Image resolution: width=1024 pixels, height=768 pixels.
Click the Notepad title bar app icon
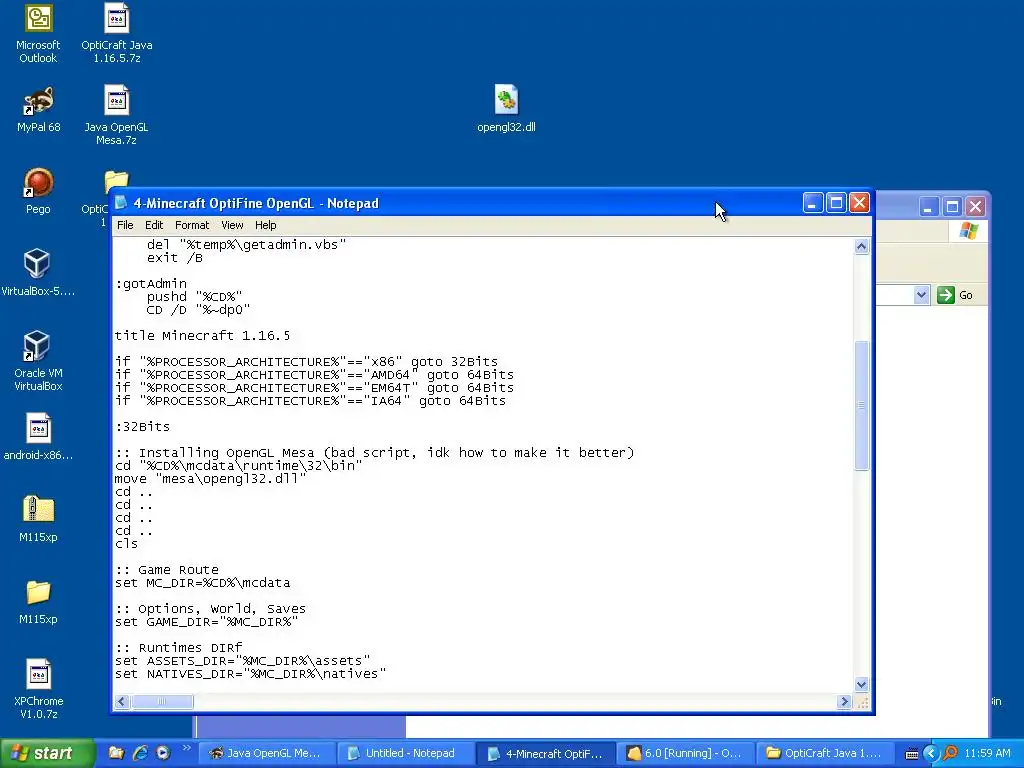coord(121,202)
